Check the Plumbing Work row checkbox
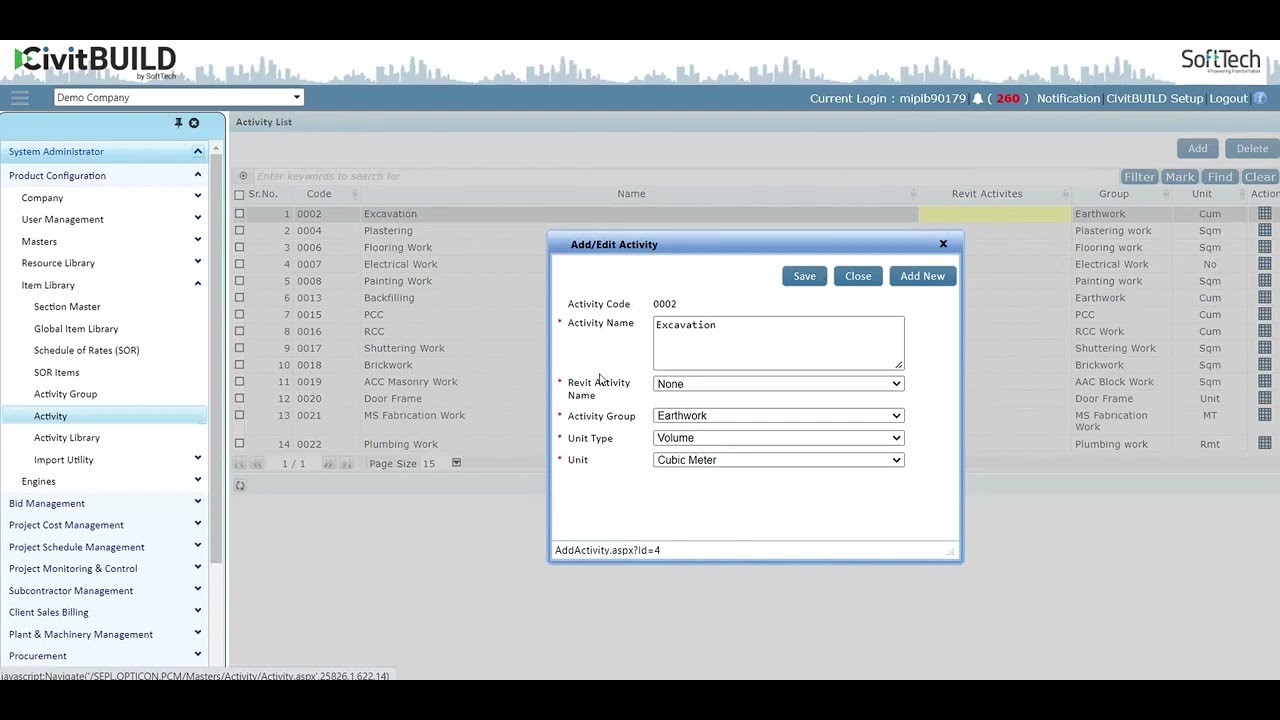 239,444
